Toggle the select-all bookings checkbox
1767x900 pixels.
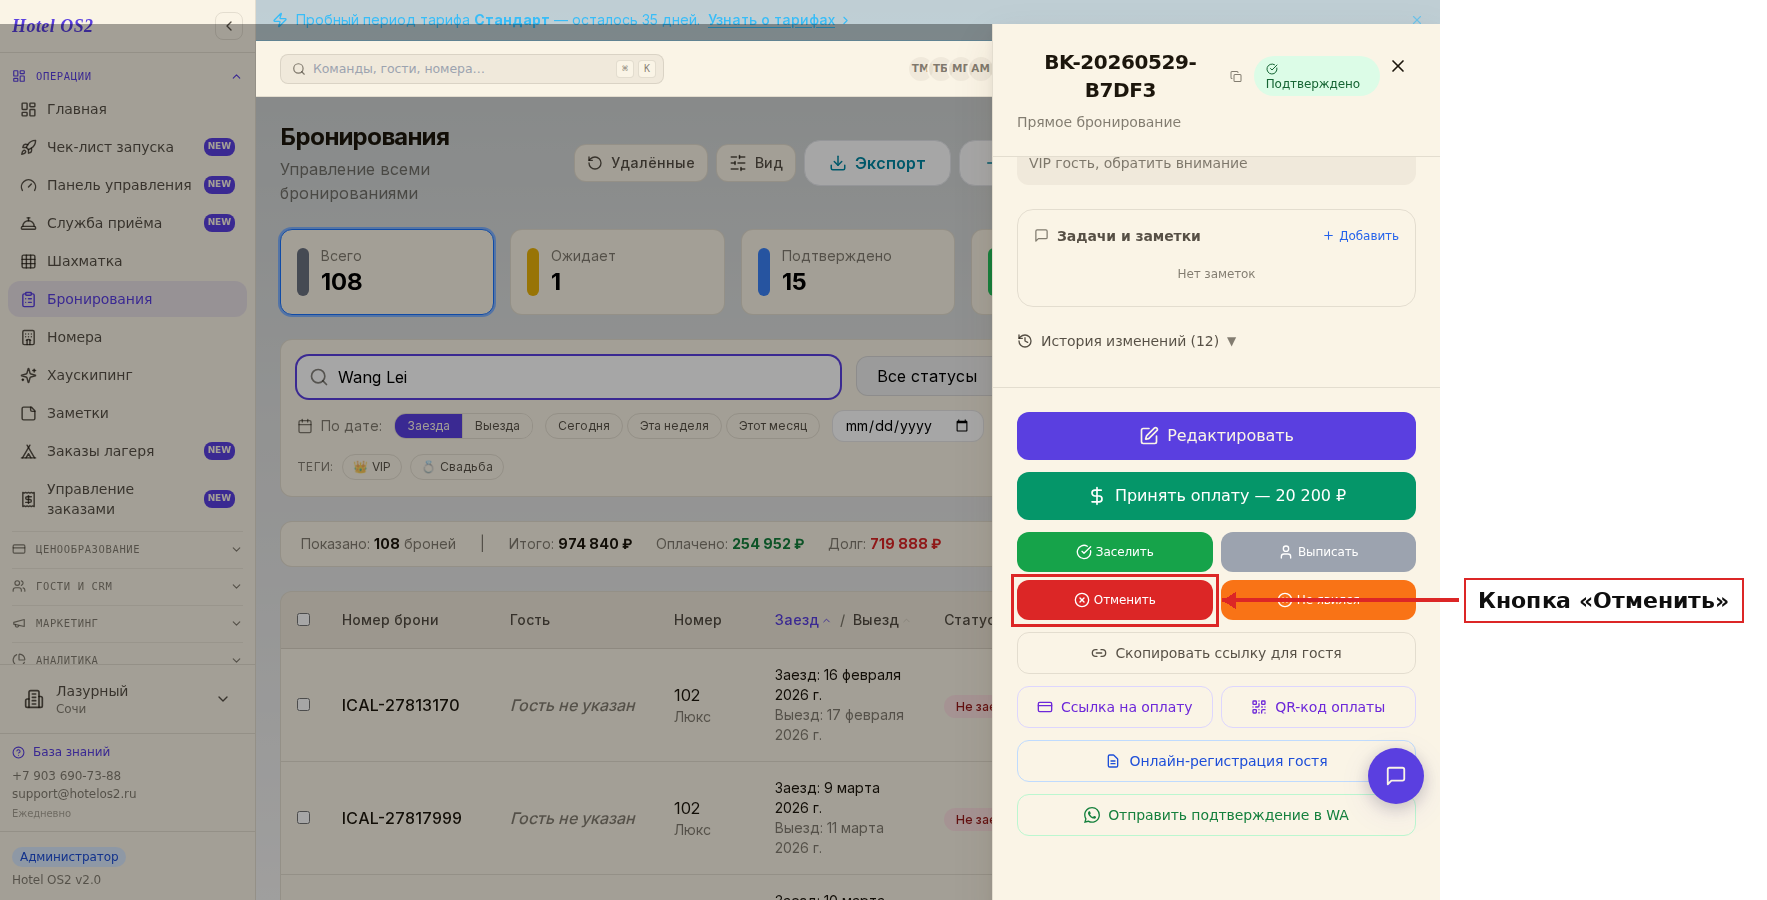pos(304,620)
